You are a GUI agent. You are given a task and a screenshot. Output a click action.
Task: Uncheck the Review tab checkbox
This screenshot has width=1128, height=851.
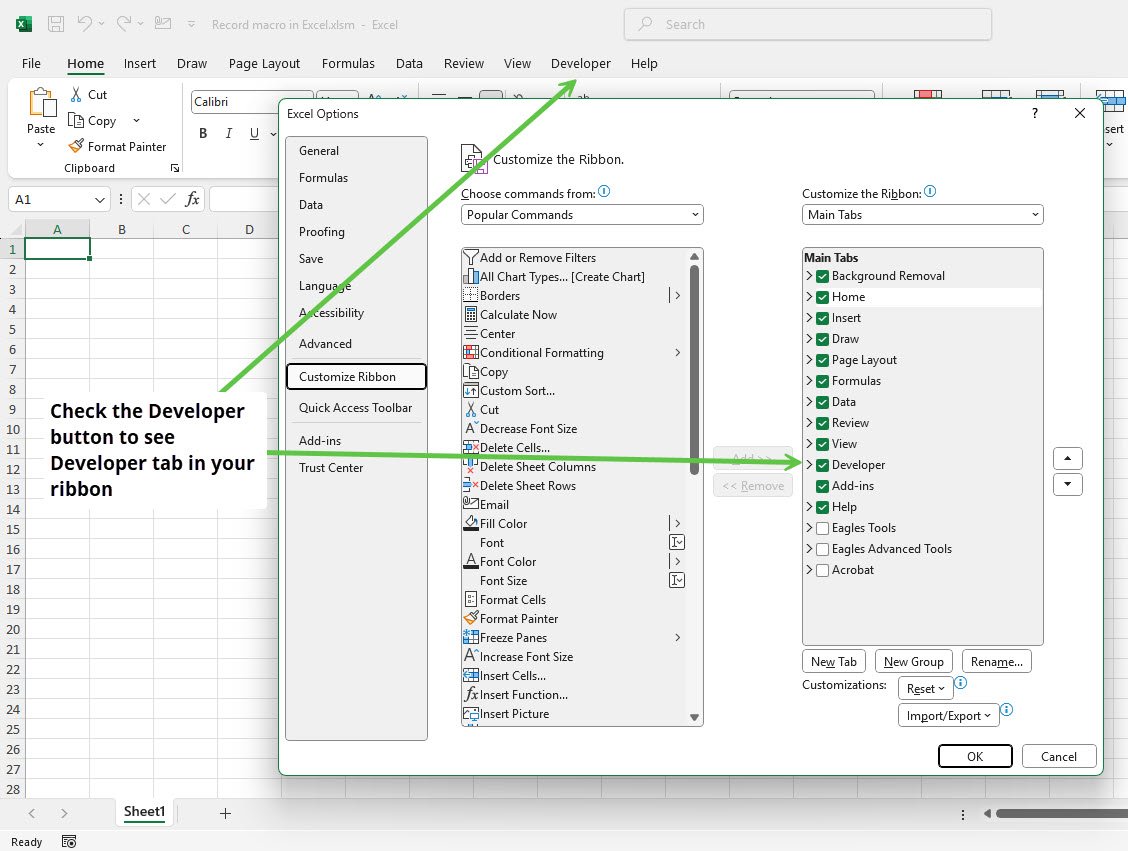coord(822,423)
